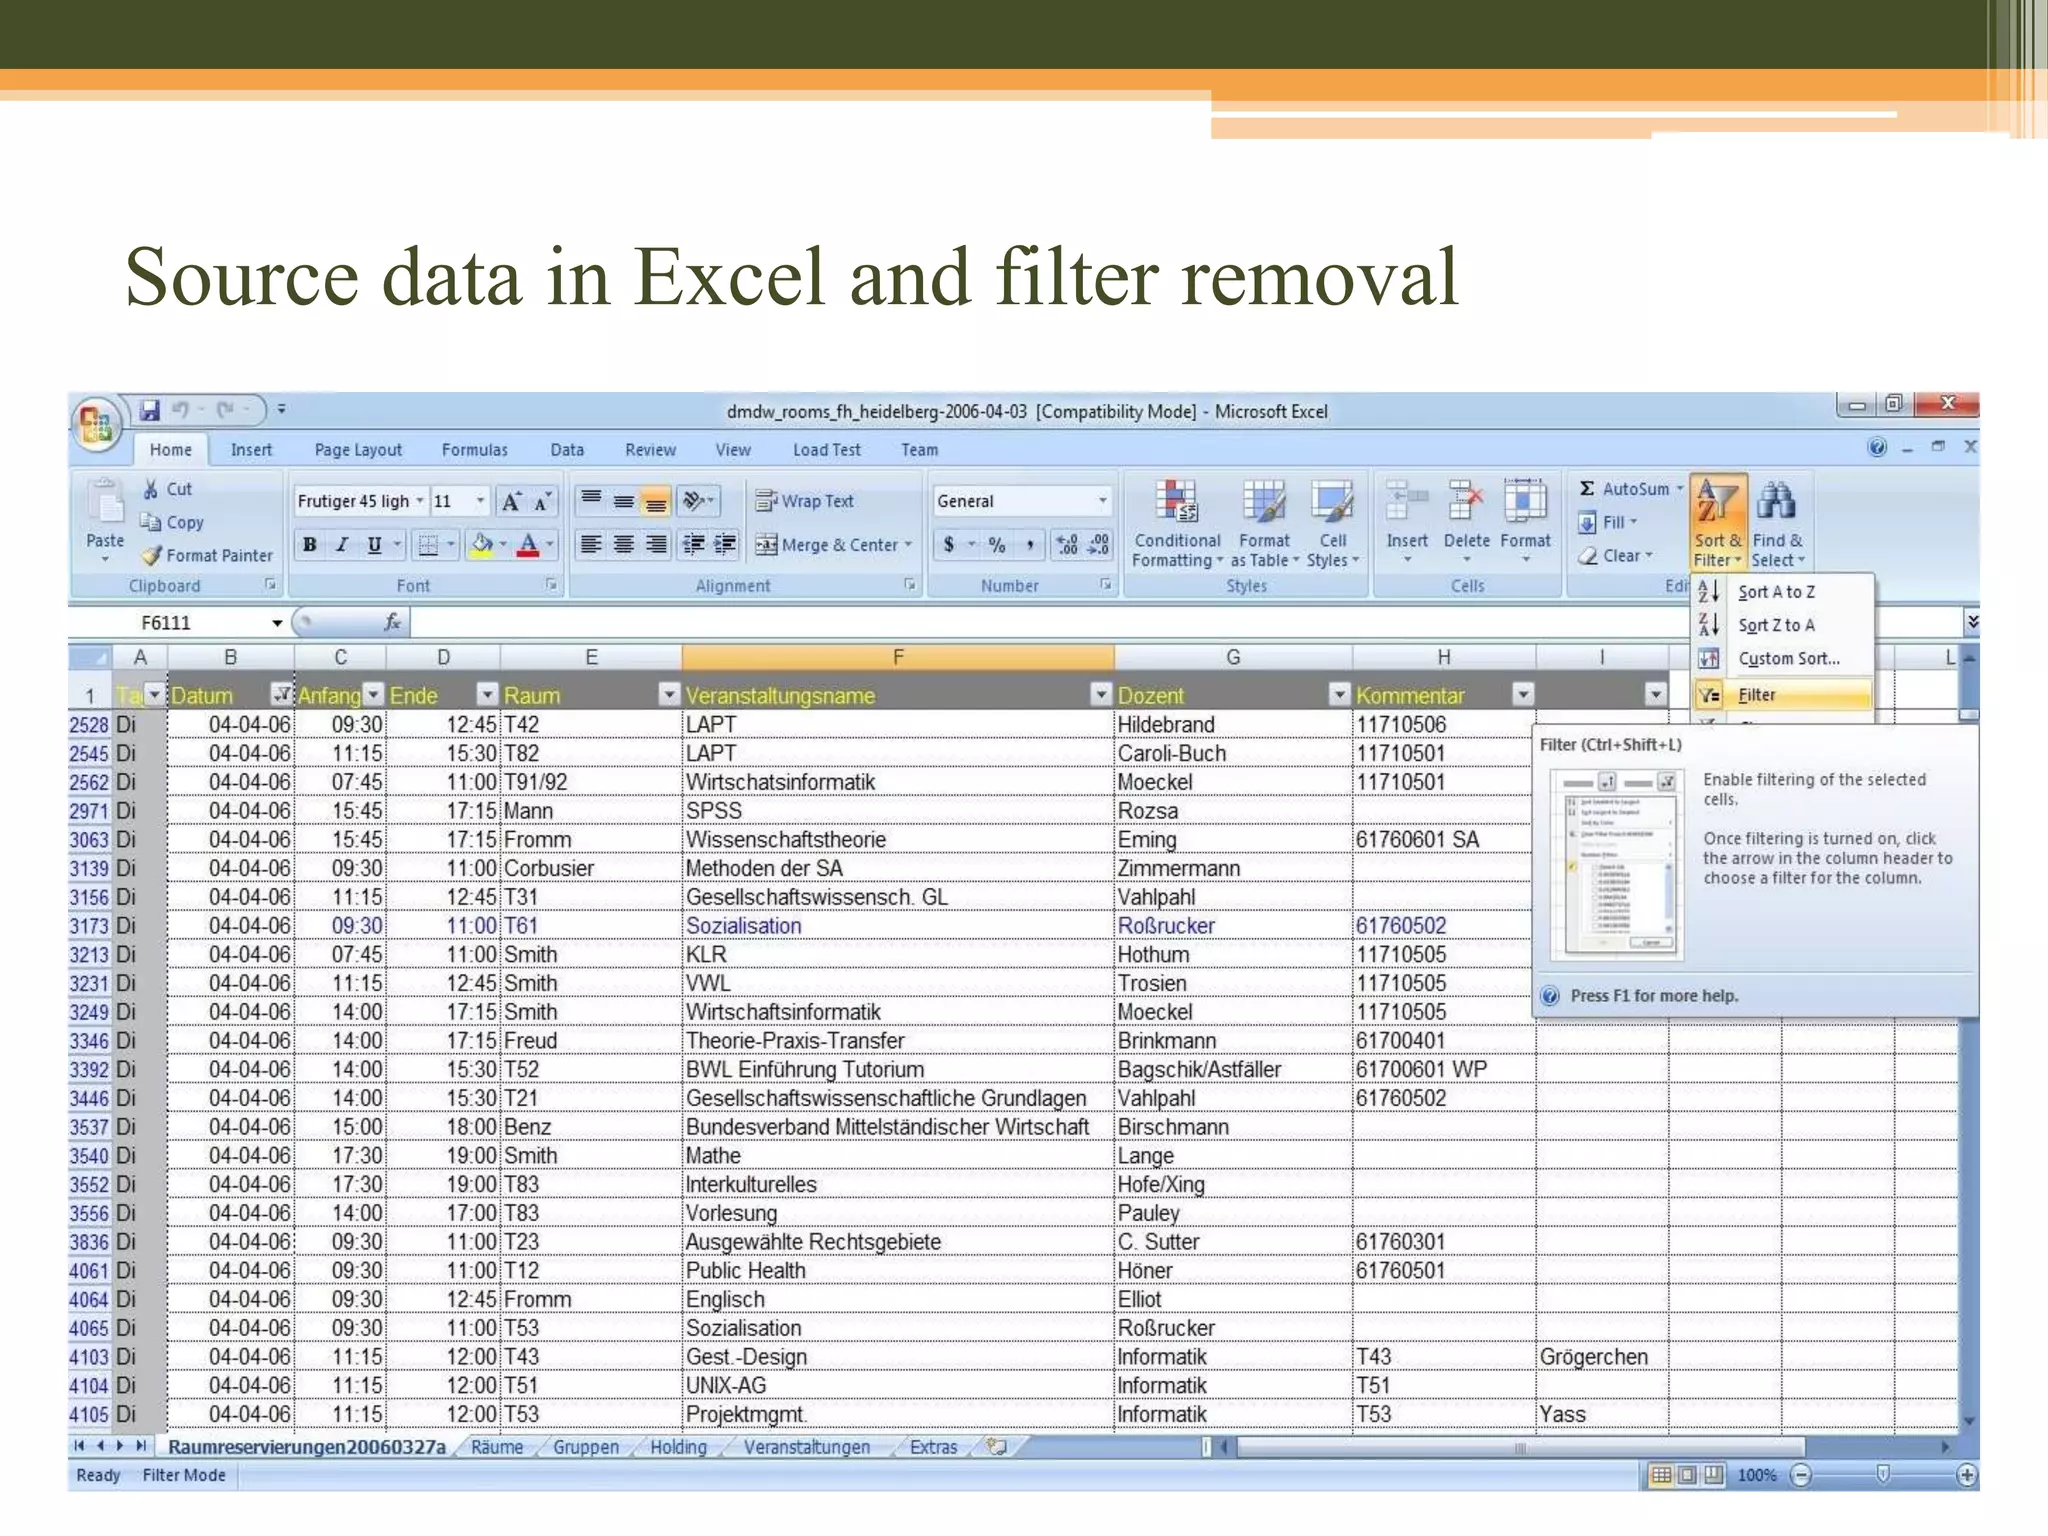2048x1536 pixels.
Task: Click the Format as Table icon
Action: pos(1263,501)
